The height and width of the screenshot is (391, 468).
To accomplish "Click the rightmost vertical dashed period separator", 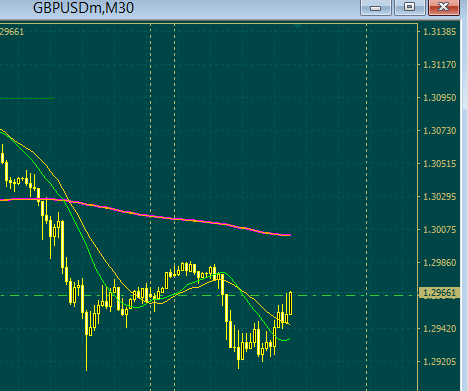I will [367, 207].
